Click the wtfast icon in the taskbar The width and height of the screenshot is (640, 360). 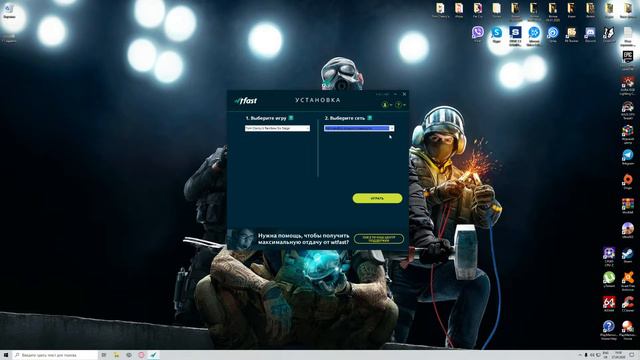pos(153,355)
